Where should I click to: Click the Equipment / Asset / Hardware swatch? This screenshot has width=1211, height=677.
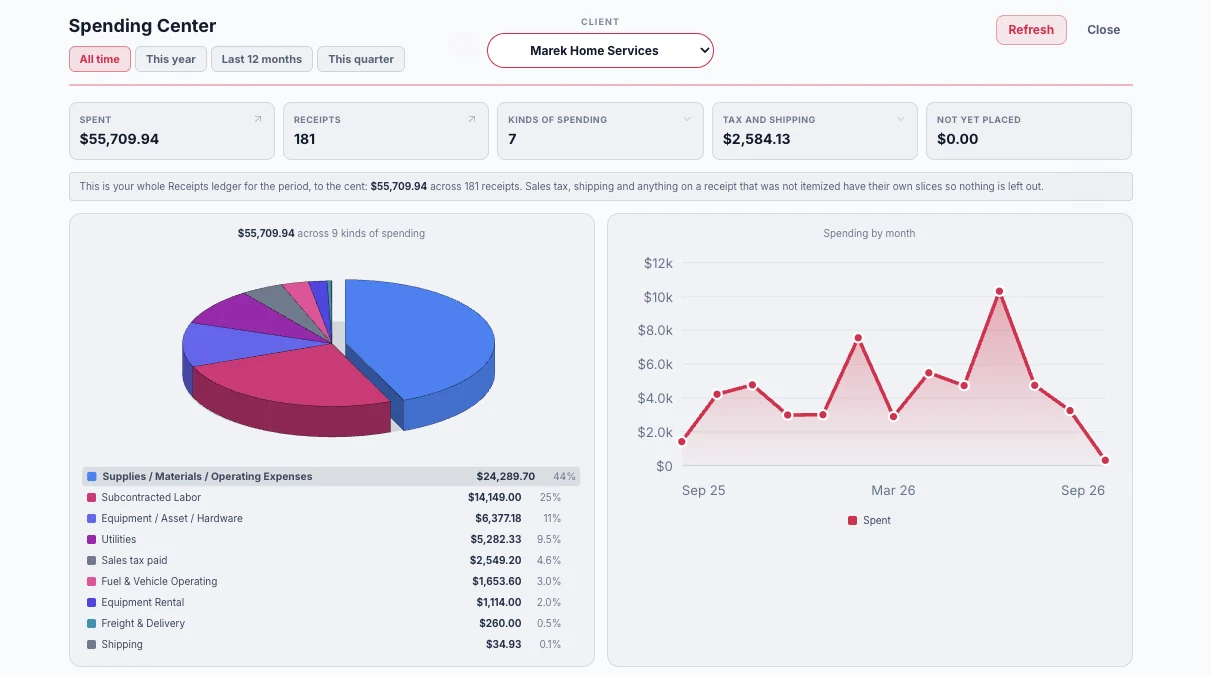pos(92,519)
